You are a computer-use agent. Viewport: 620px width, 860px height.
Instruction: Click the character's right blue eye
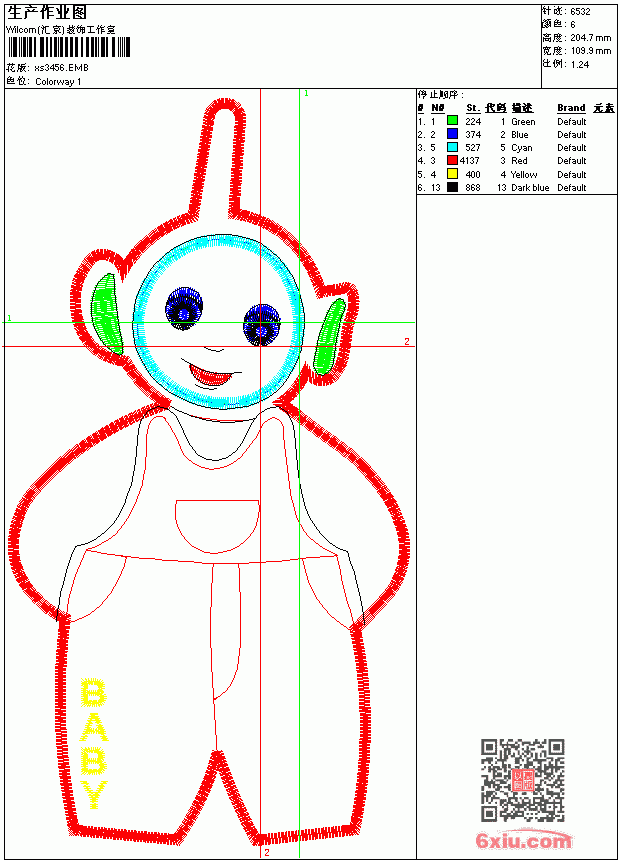262,324
